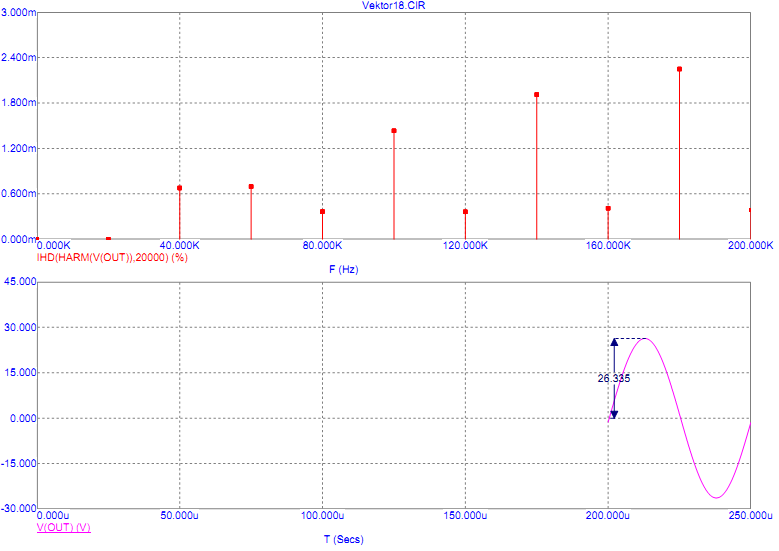Click the 45.000 voltage axis value
779x551 pixels.
coord(20,282)
